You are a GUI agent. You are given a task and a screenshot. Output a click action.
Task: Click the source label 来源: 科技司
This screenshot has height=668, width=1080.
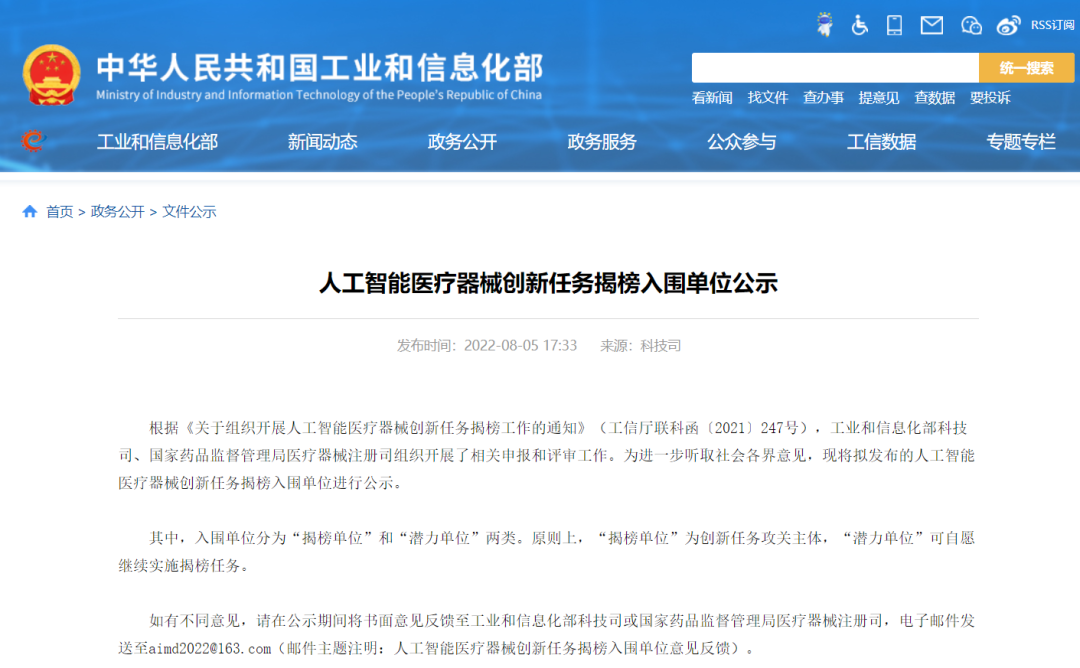click(x=641, y=346)
